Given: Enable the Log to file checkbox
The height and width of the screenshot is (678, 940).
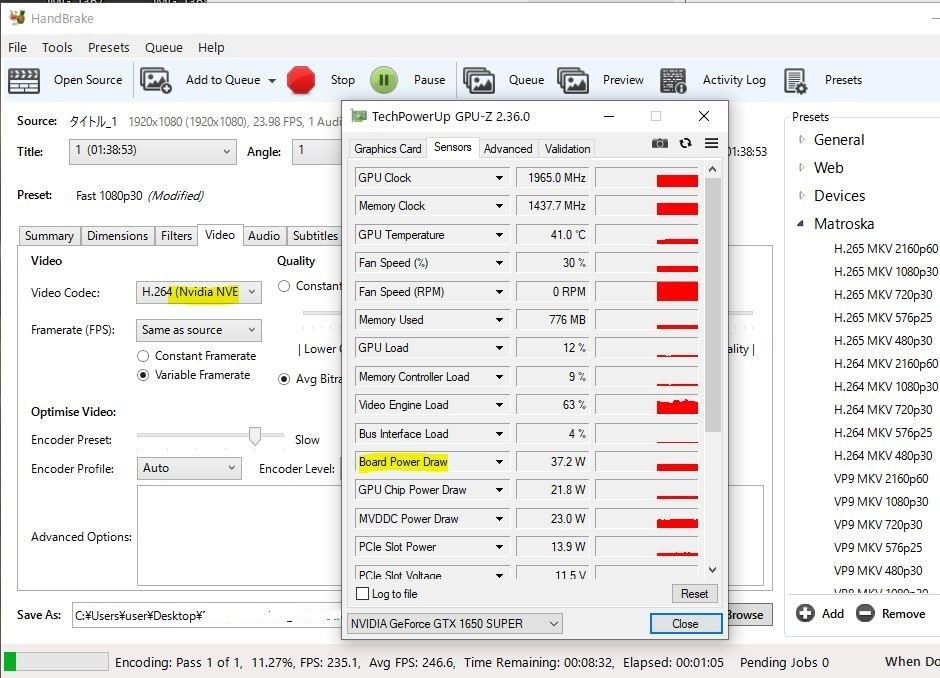Looking at the screenshot, I should [x=362, y=593].
